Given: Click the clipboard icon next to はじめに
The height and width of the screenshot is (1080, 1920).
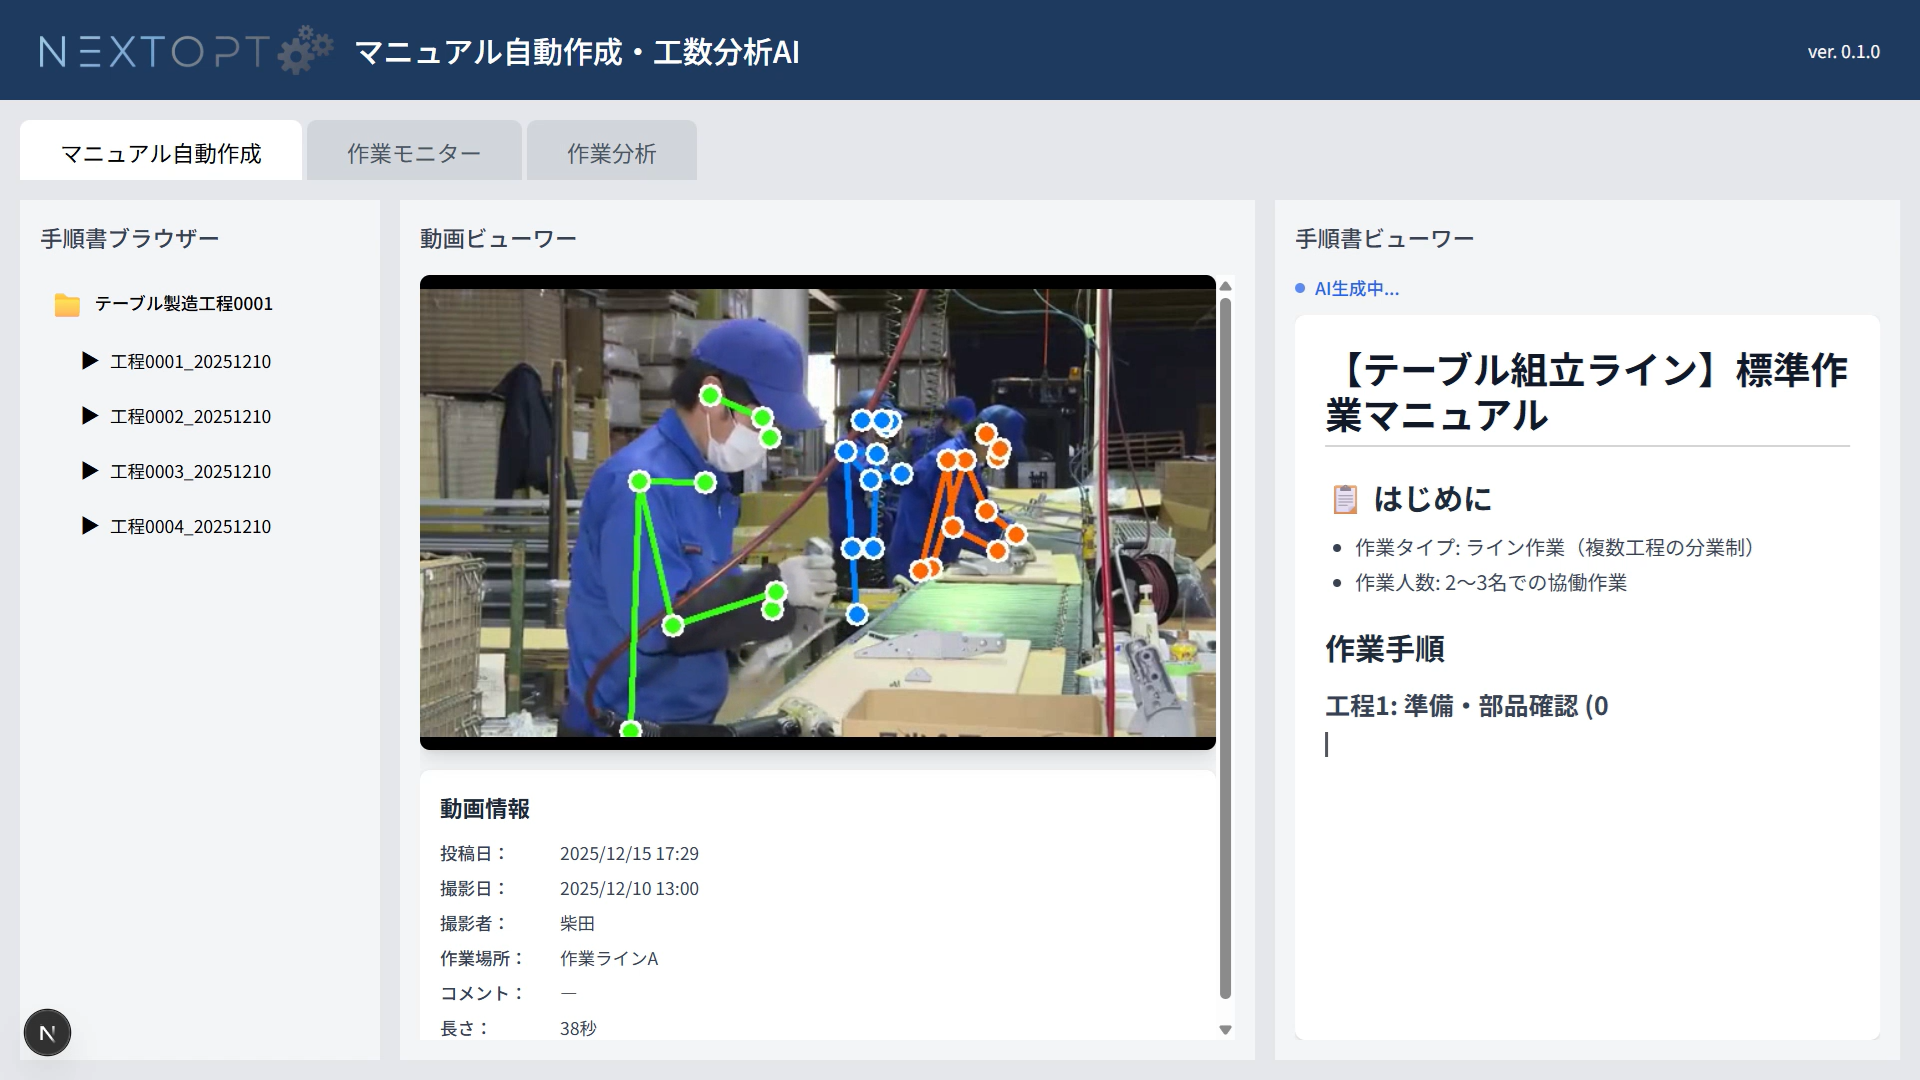Looking at the screenshot, I should point(1345,498).
